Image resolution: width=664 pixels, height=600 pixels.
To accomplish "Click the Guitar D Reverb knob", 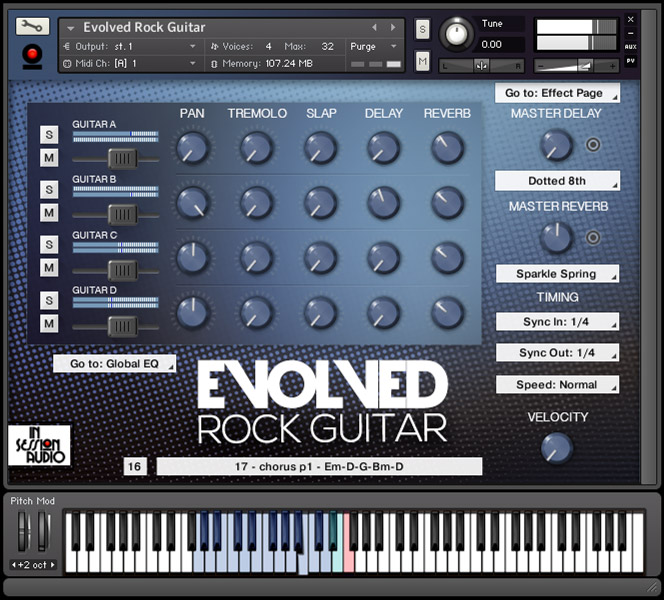I will click(x=447, y=312).
